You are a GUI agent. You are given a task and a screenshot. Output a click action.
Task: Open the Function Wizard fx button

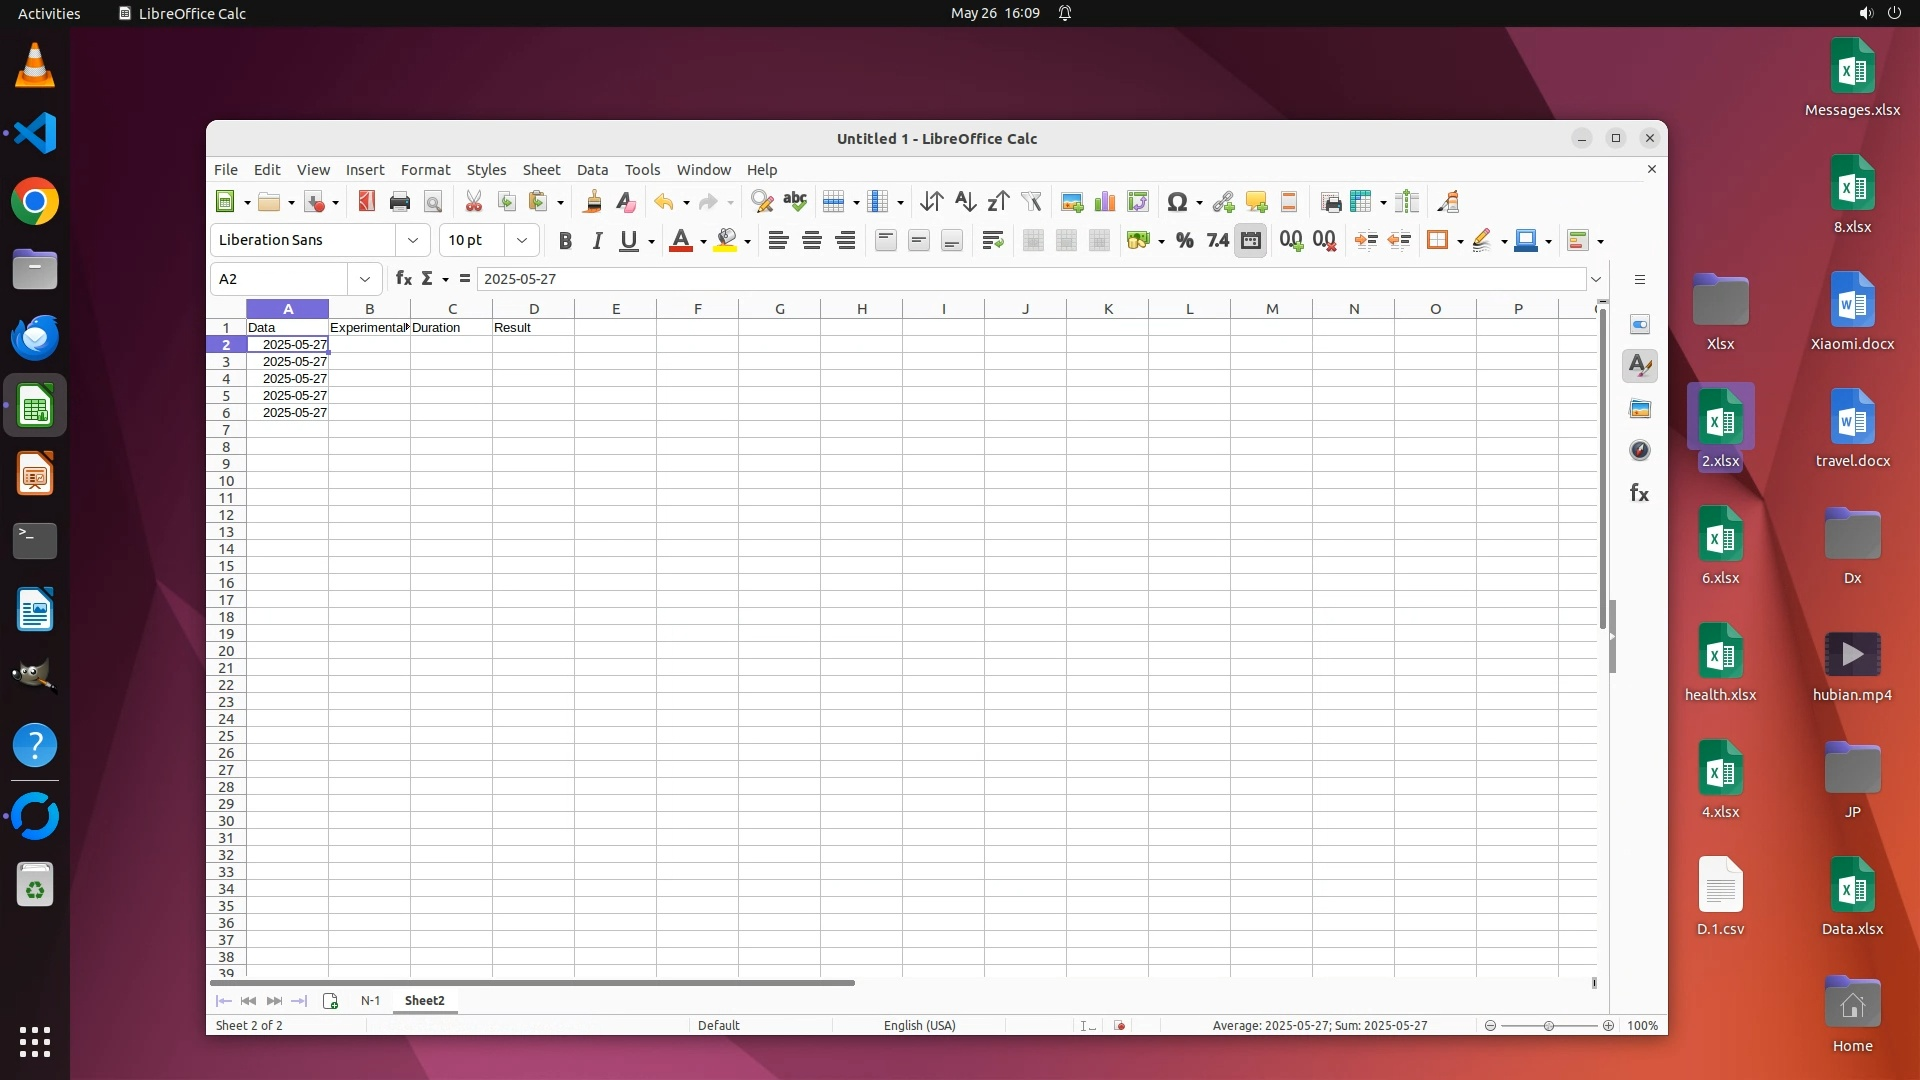click(x=403, y=279)
